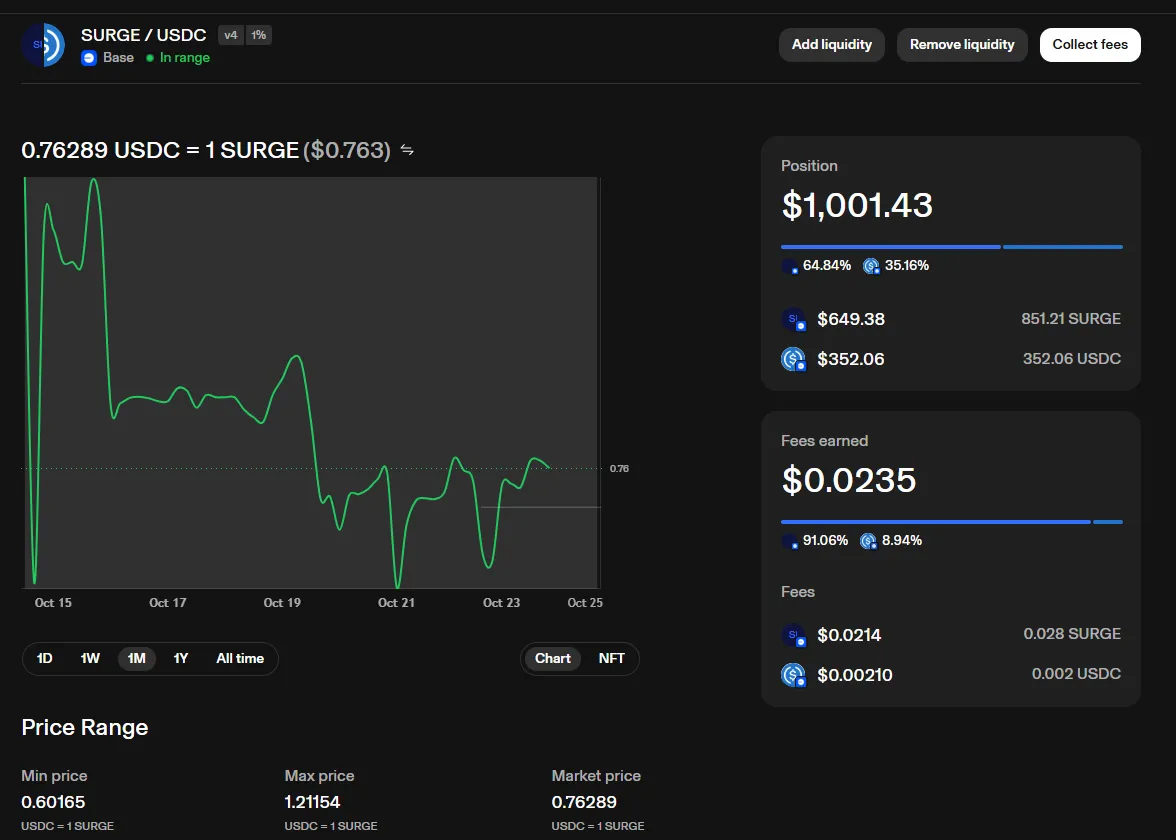
Task: Click the Remove liquidity button
Action: pyautogui.click(x=962, y=45)
